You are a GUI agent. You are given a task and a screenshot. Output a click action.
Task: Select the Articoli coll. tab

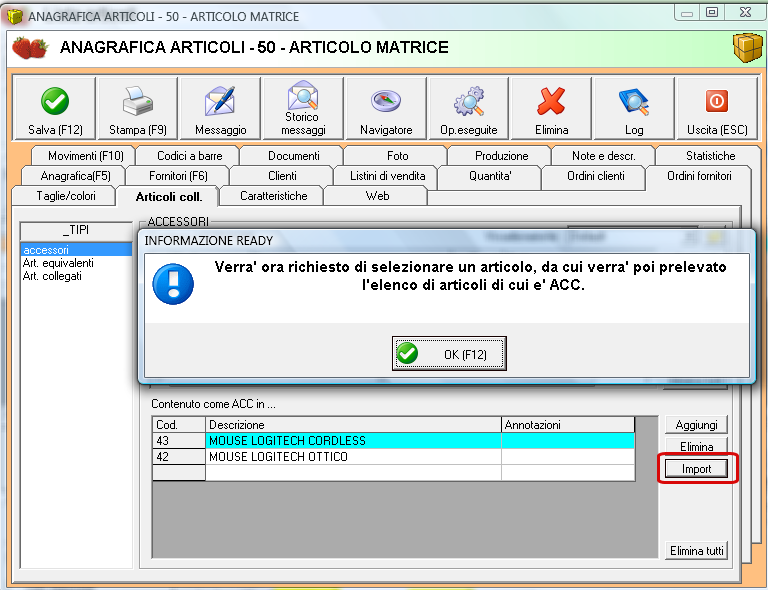click(x=168, y=197)
